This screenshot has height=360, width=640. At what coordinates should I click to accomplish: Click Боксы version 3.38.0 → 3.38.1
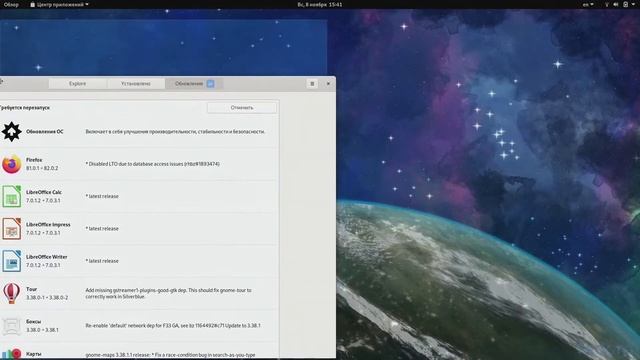tap(42, 330)
